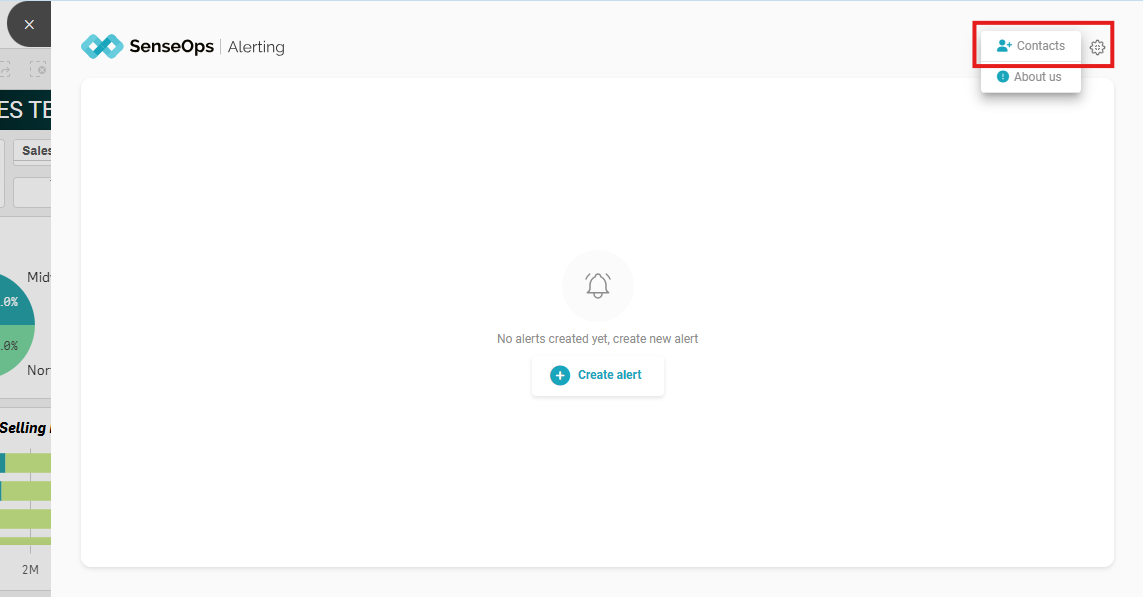Click the Create alert button
Image resolution: width=1143 pixels, height=597 pixels.
(598, 375)
